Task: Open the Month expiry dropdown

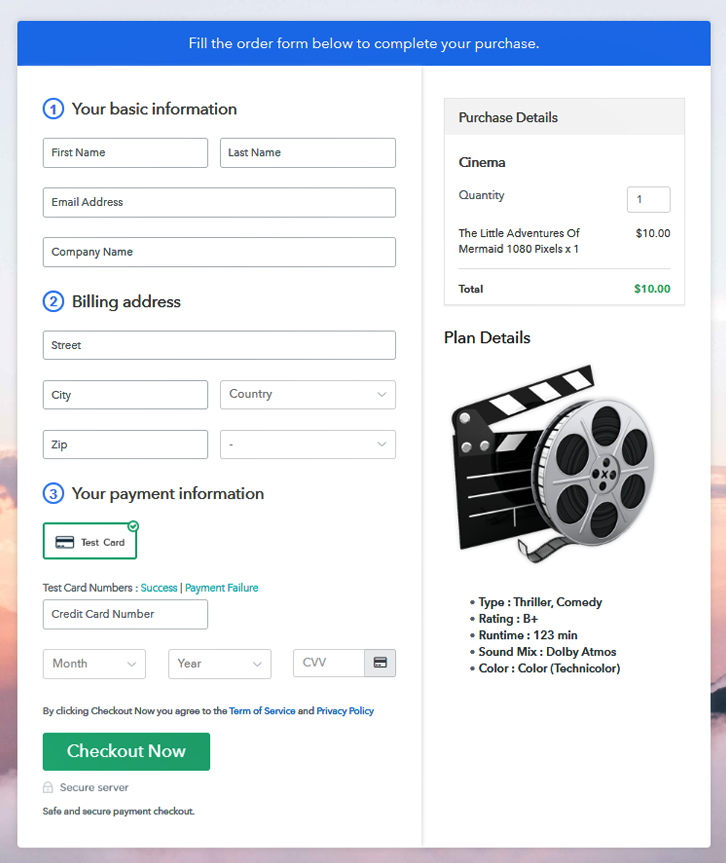Action: click(94, 664)
